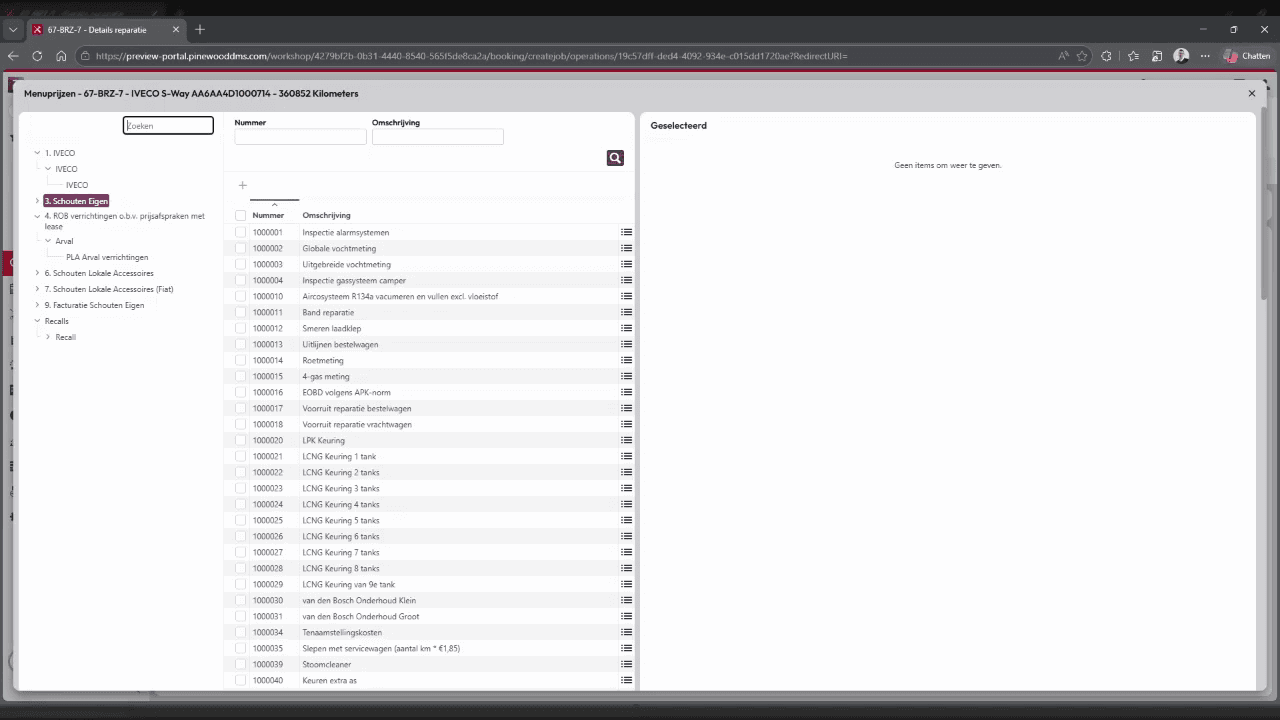Screen dimensions: 1280x720
Task: Open details list icon for Roetmeting
Action: click(x=626, y=360)
